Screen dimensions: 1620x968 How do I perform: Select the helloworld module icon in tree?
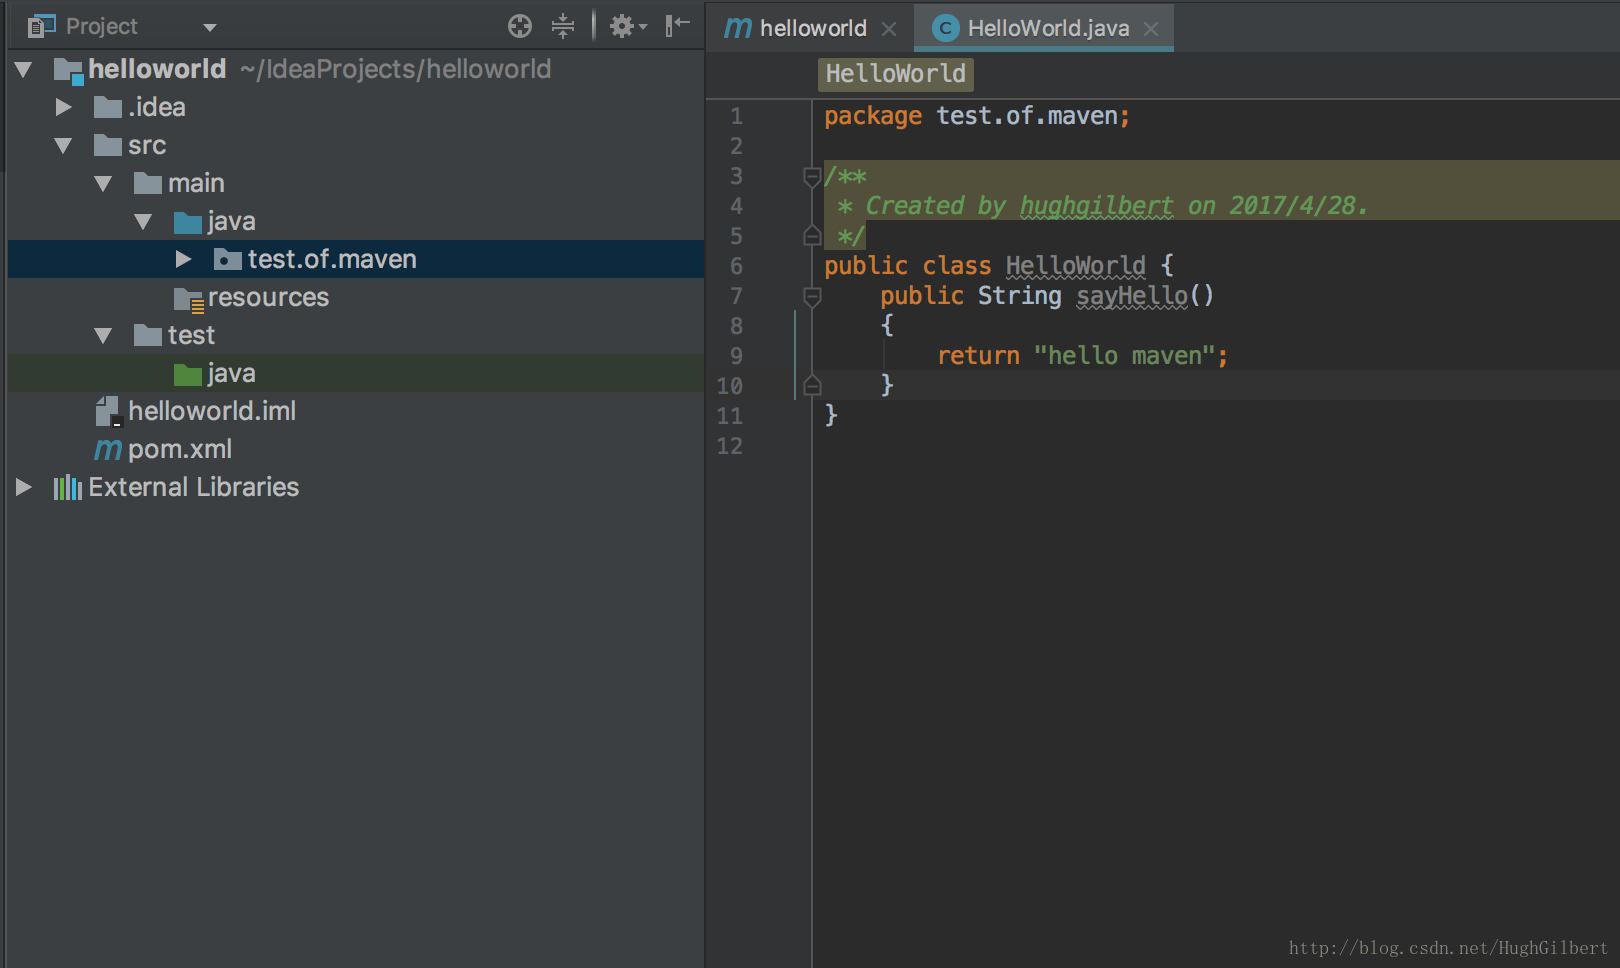point(68,70)
